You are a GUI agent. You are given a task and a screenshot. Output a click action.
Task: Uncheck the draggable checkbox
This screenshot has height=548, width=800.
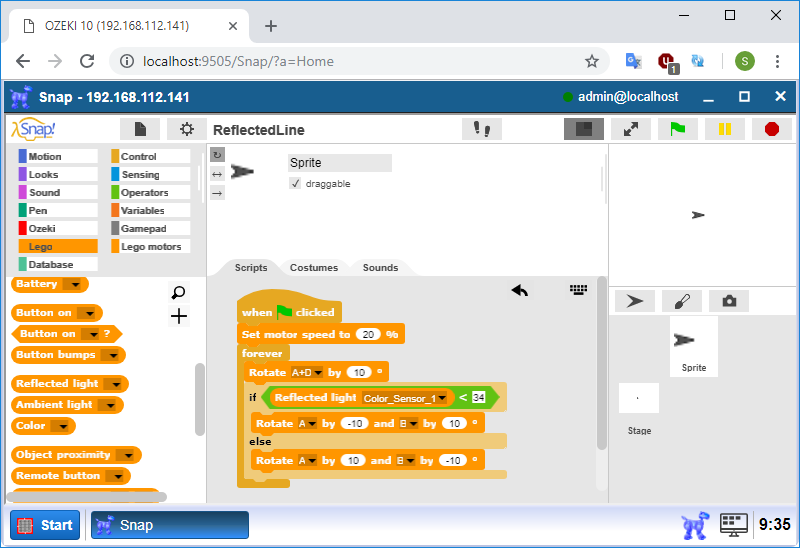(295, 184)
